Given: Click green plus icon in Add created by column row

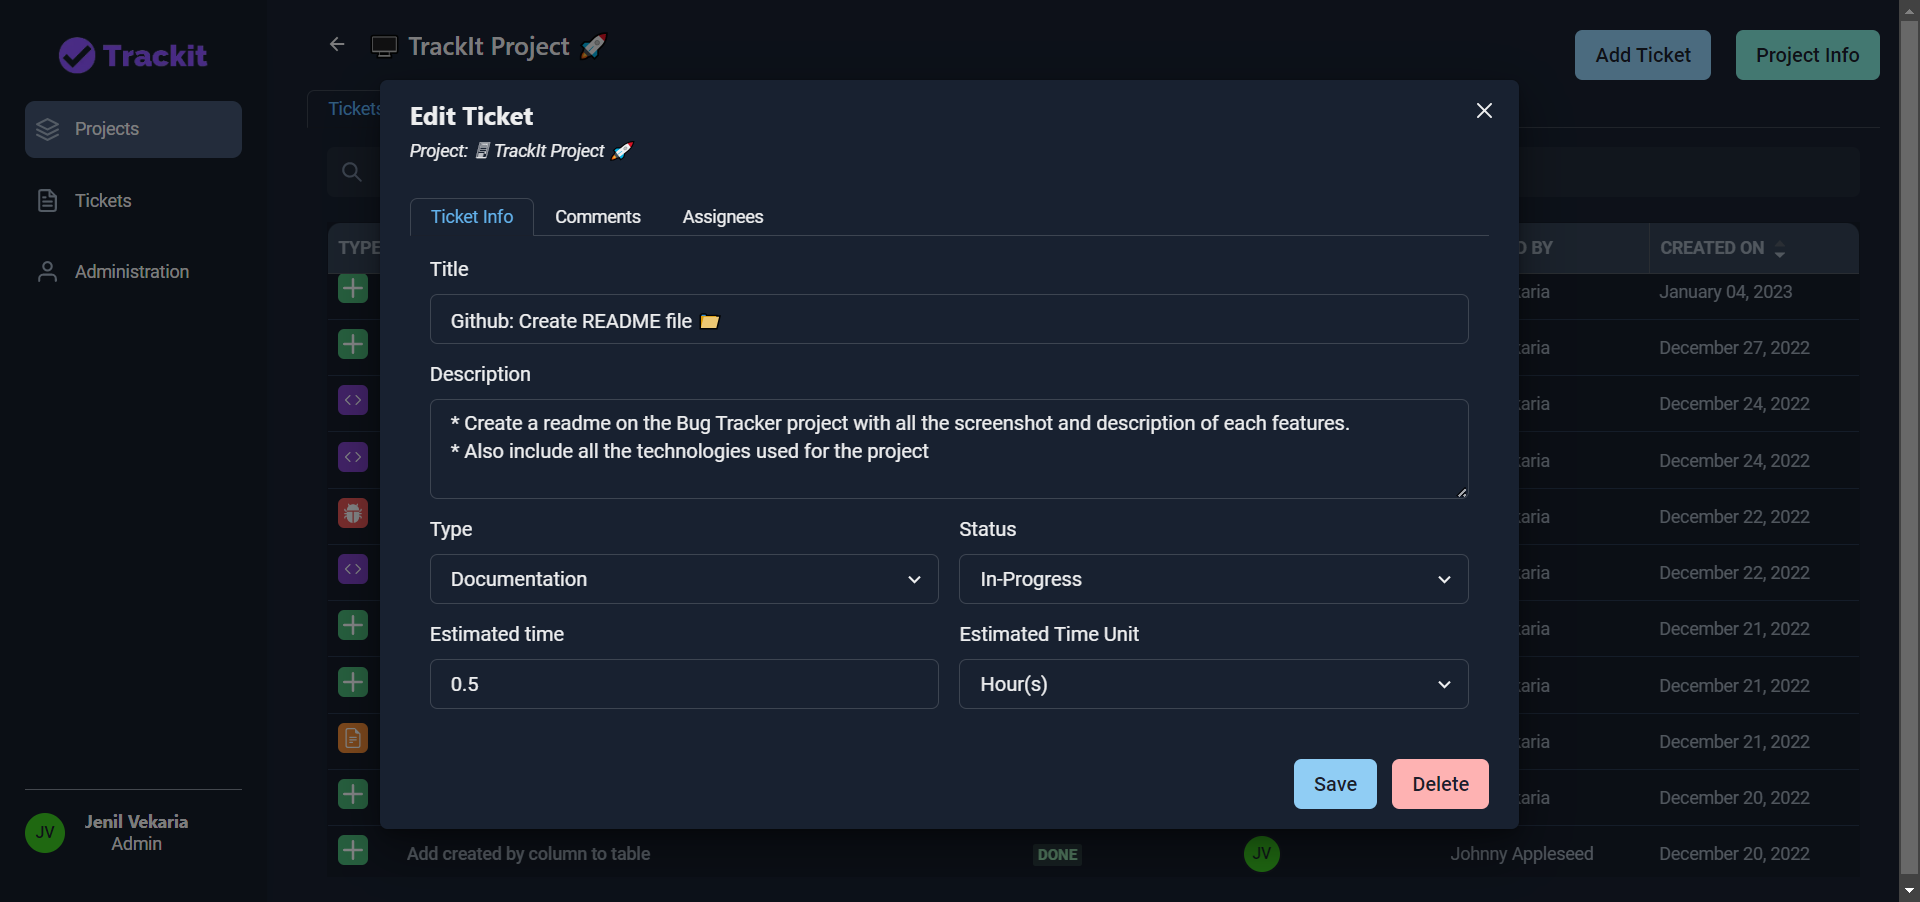Looking at the screenshot, I should [353, 850].
